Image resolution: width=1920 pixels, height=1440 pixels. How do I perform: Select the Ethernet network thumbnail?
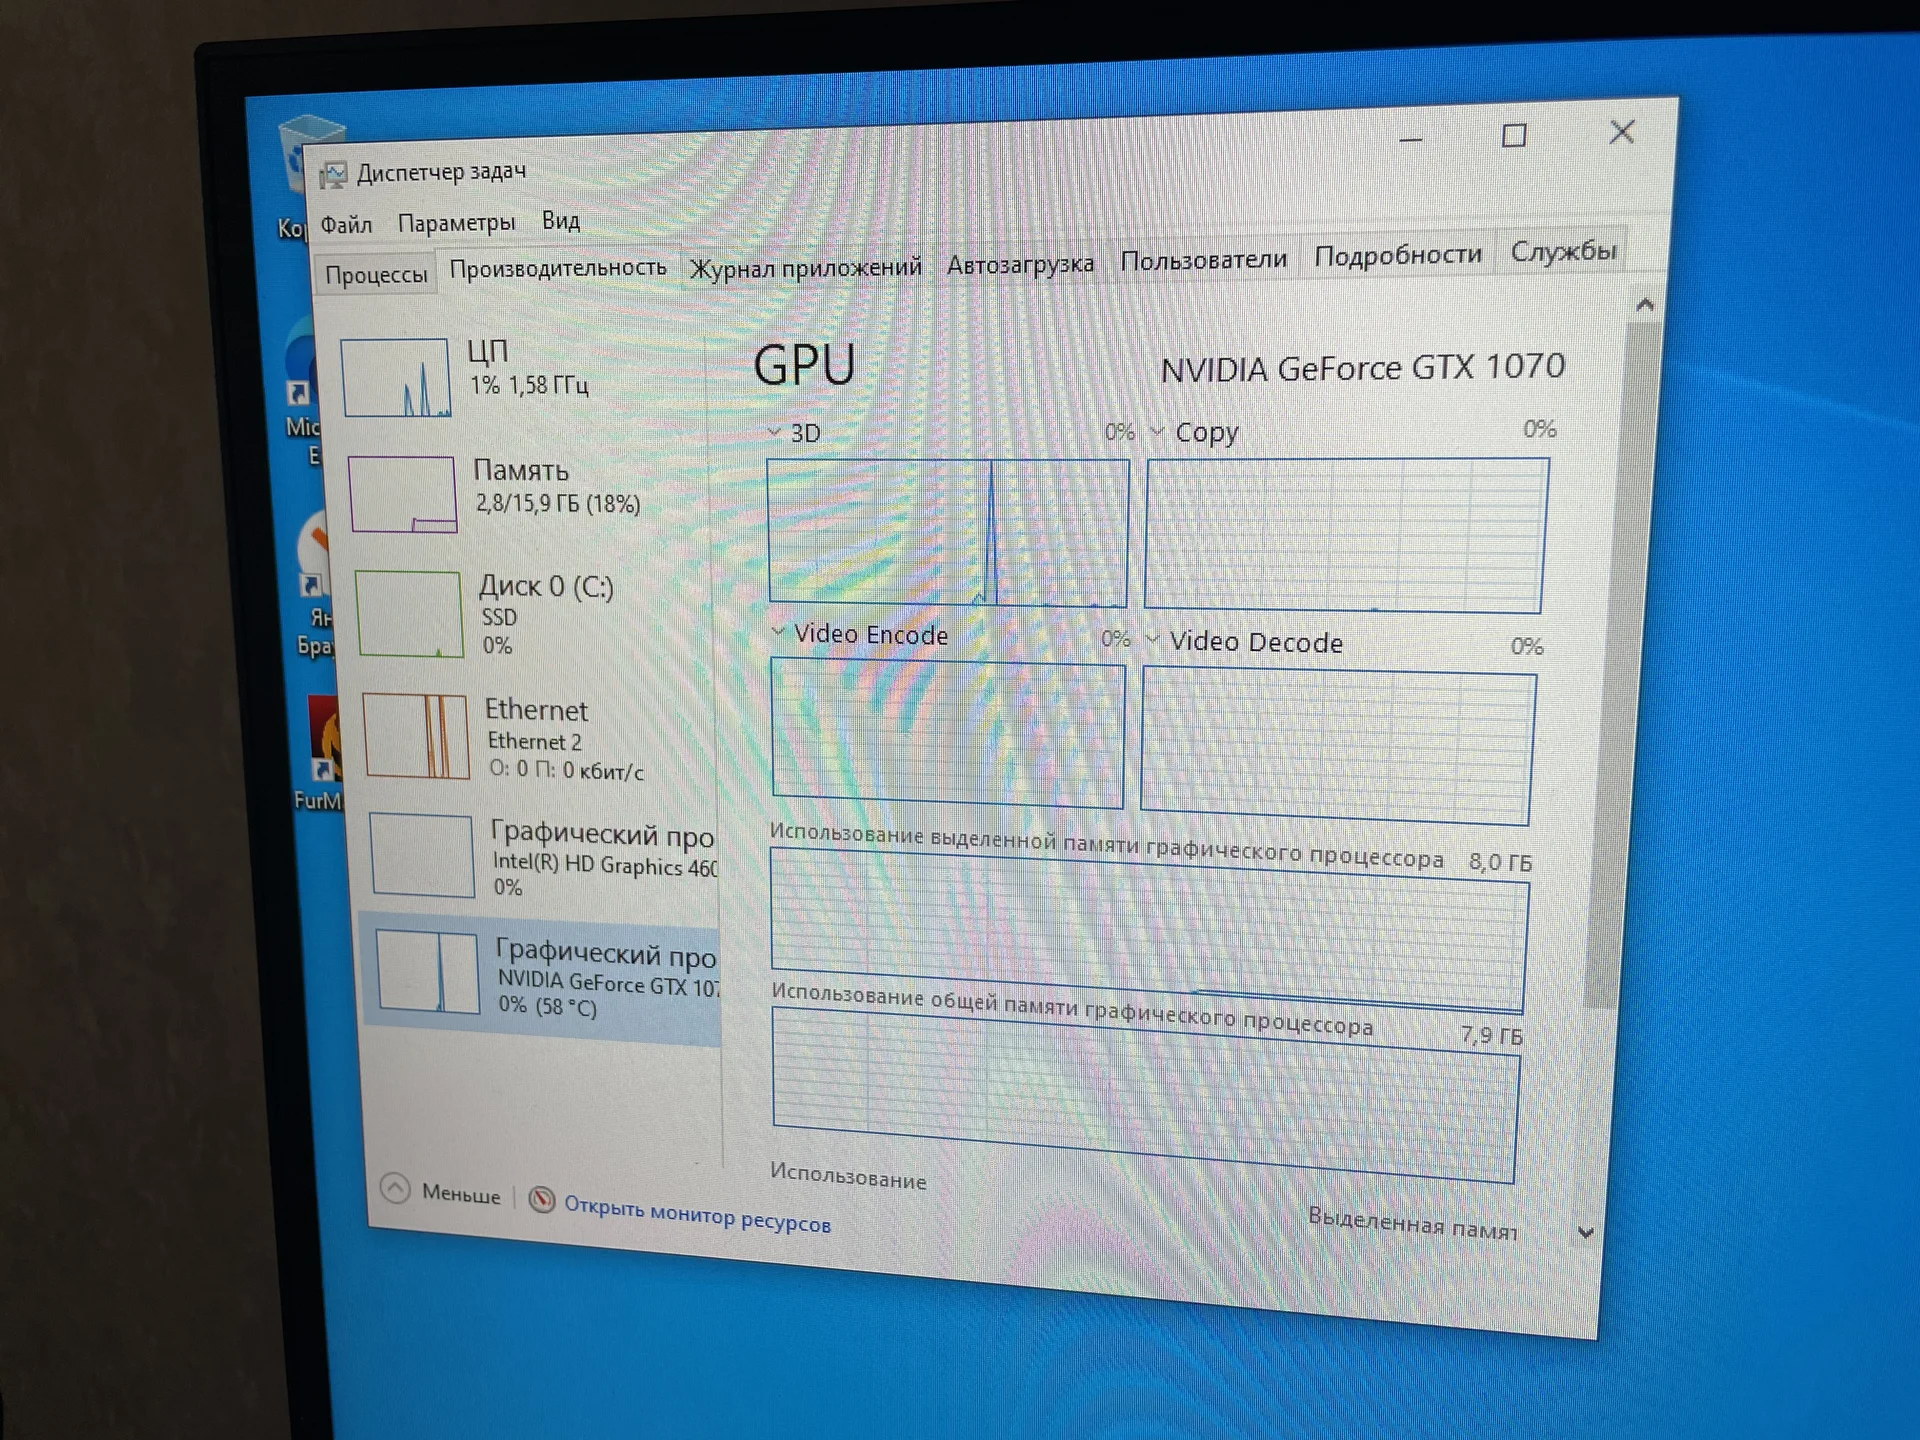coord(415,737)
